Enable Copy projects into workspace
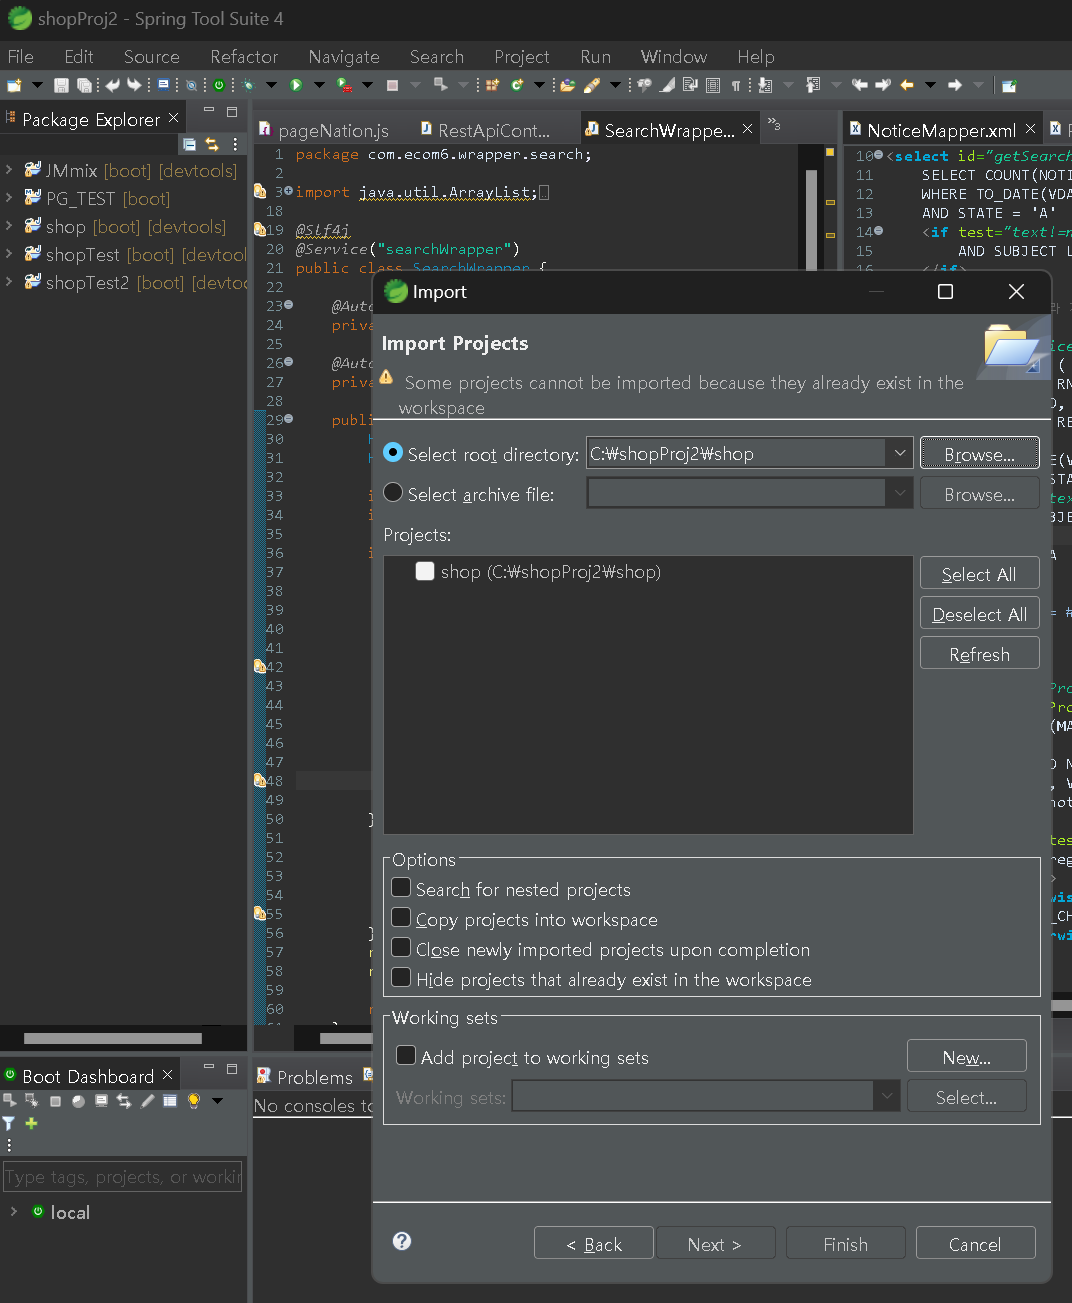1072x1303 pixels. [x=401, y=918]
